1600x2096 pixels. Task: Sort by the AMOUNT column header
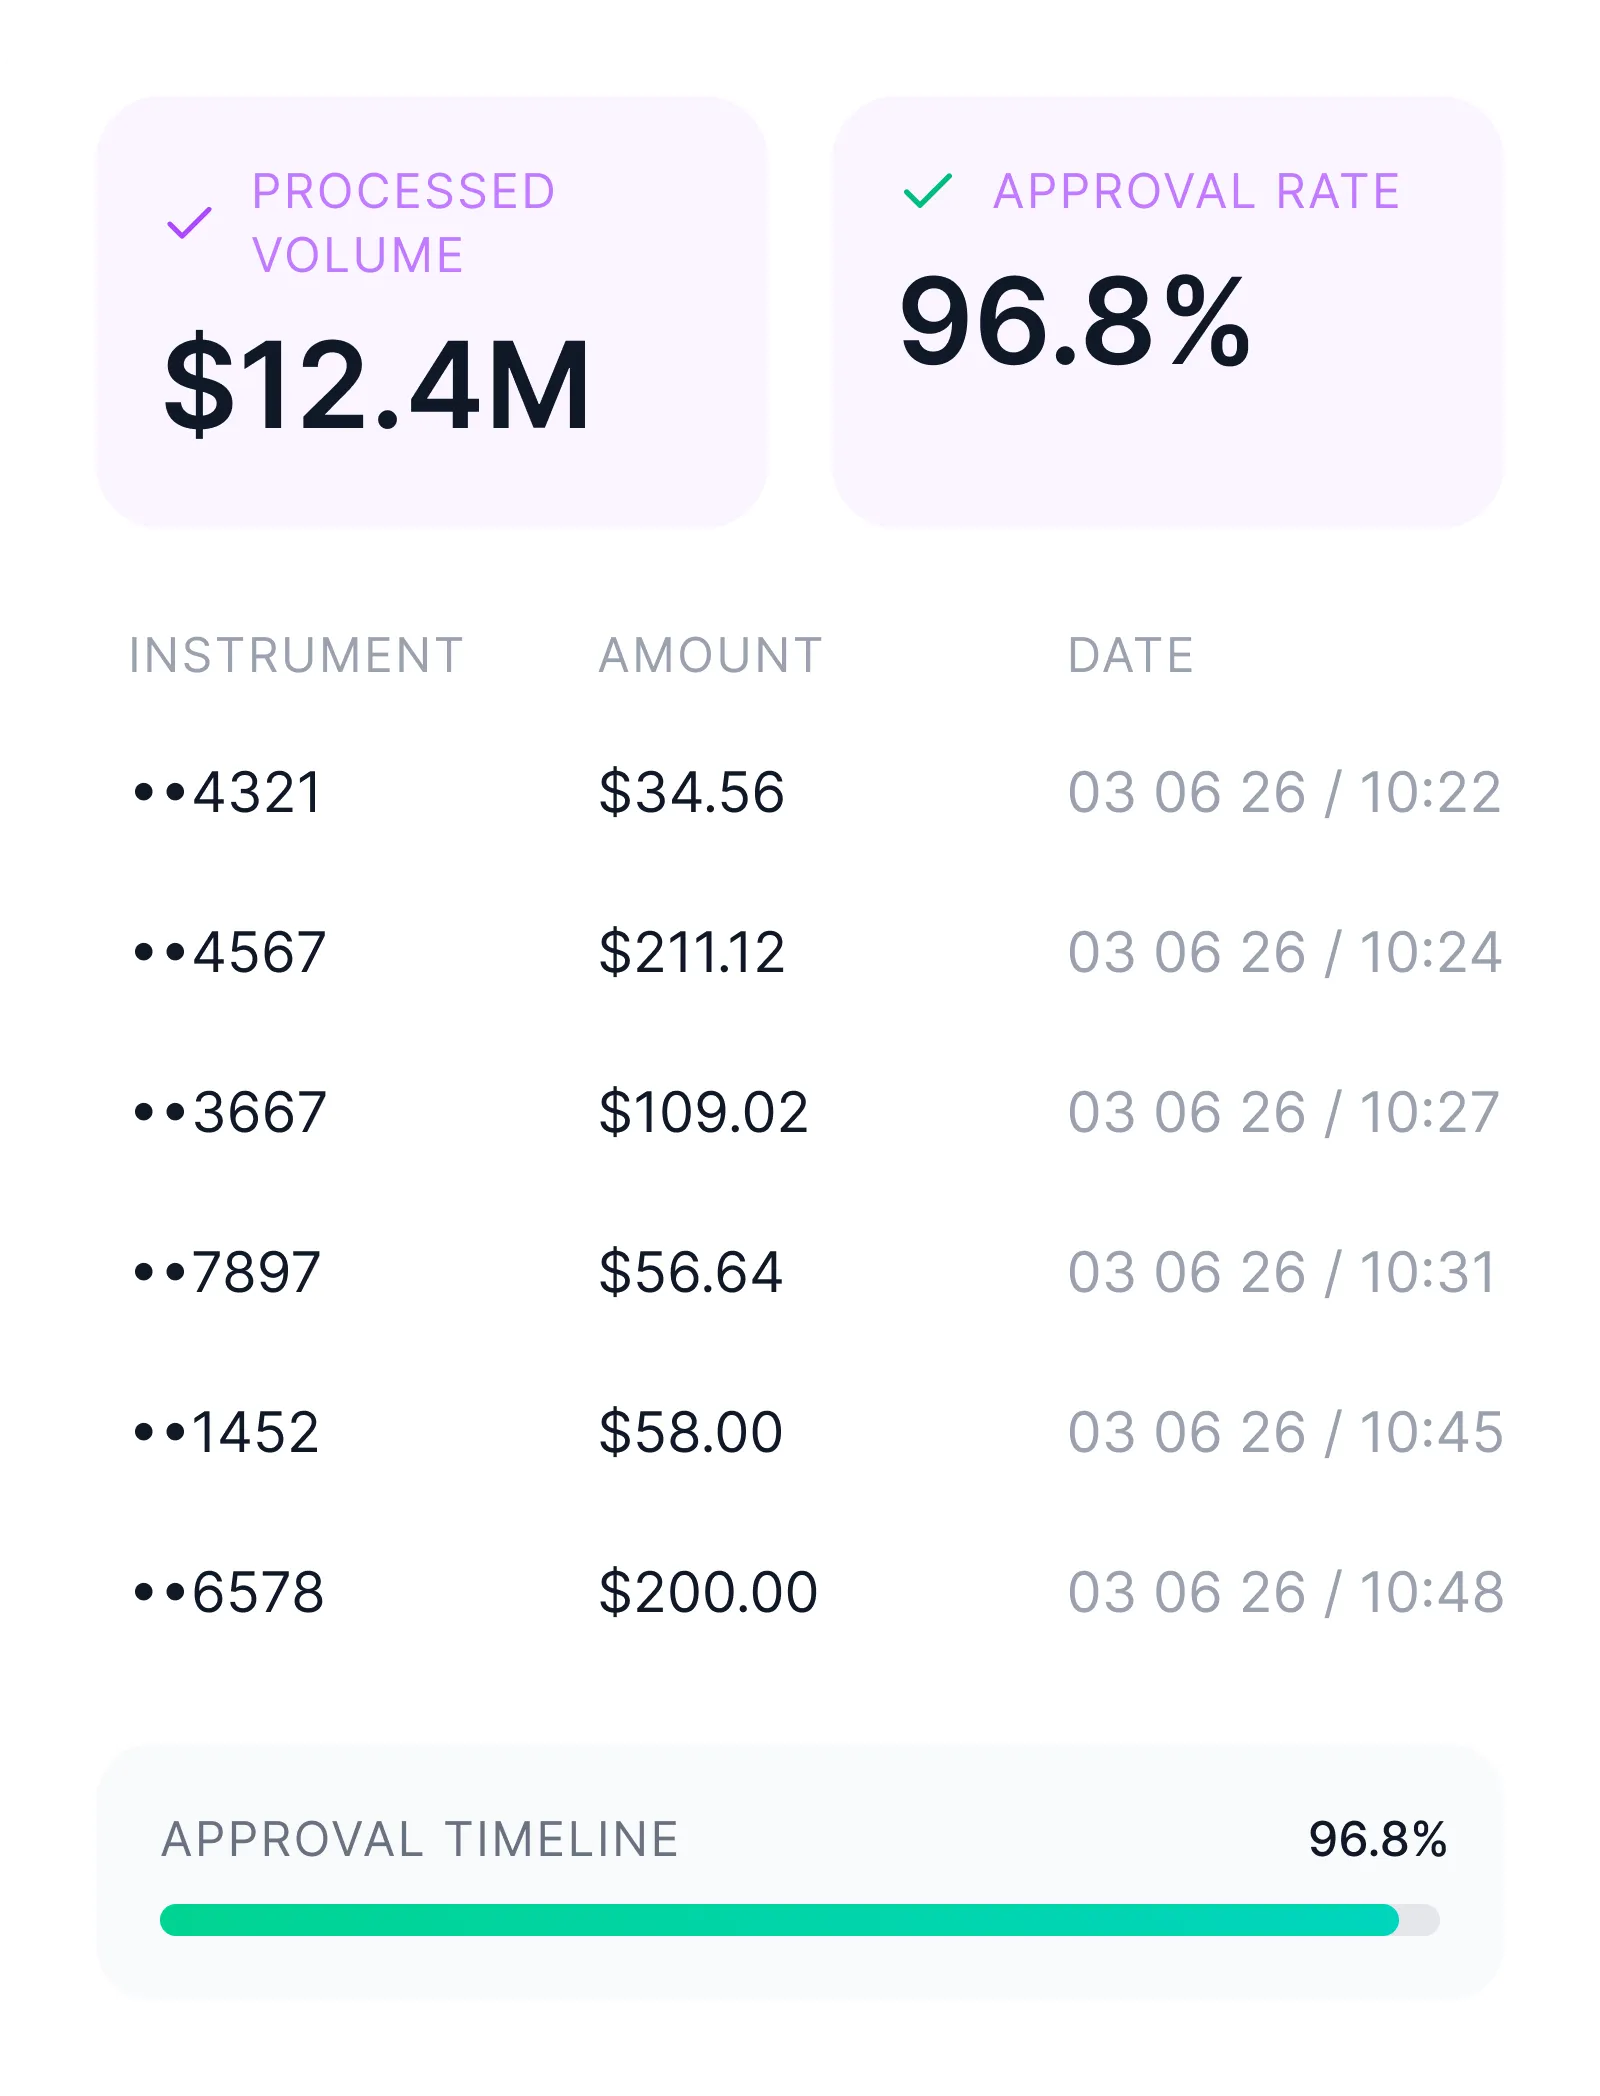pyautogui.click(x=710, y=656)
